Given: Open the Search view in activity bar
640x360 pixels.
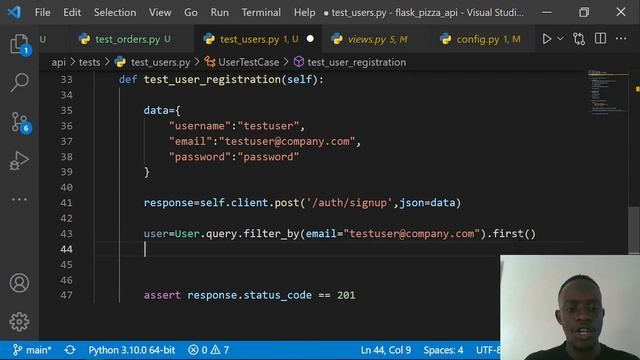Looking at the screenshot, I should tap(19, 83).
